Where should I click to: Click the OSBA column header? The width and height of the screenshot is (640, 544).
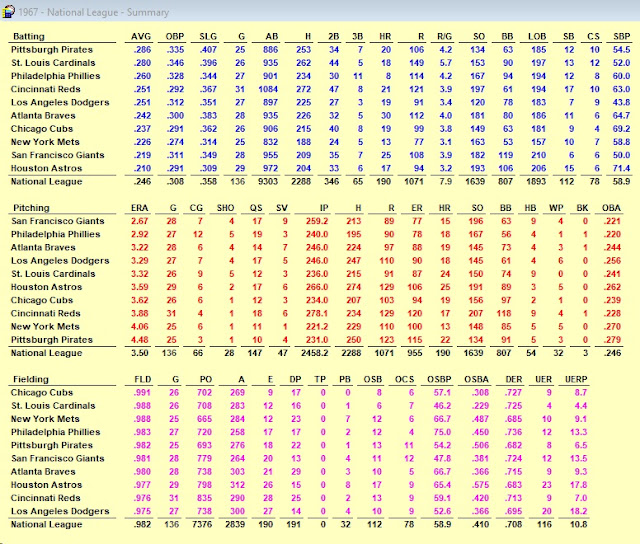point(476,379)
